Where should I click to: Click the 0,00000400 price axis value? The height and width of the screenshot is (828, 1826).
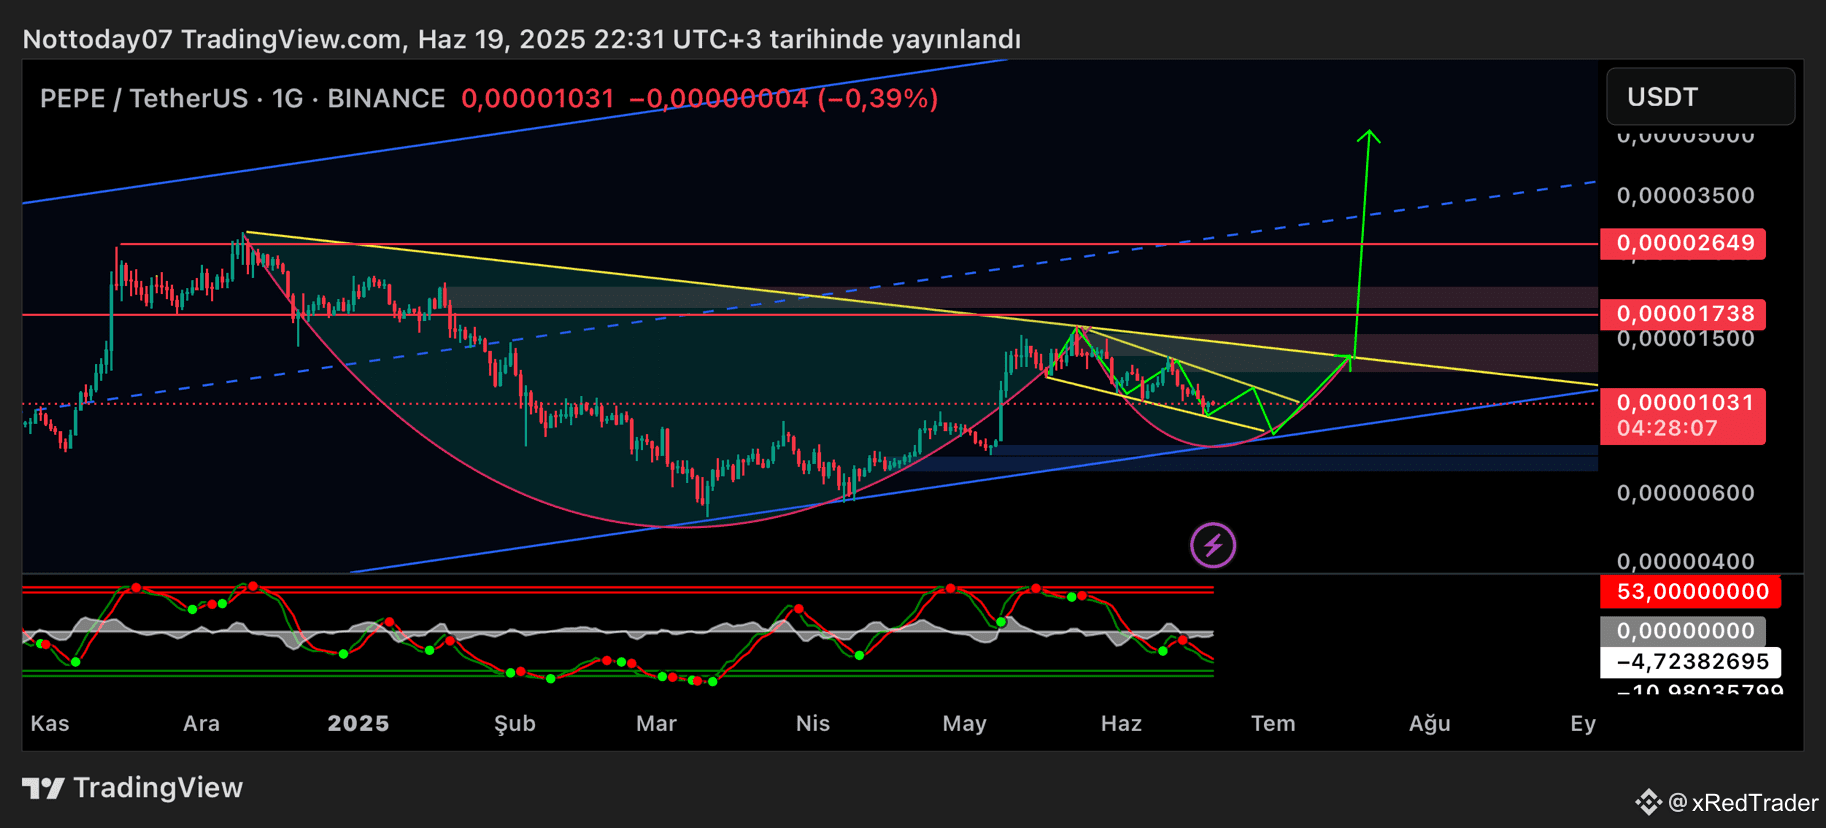(x=1686, y=561)
